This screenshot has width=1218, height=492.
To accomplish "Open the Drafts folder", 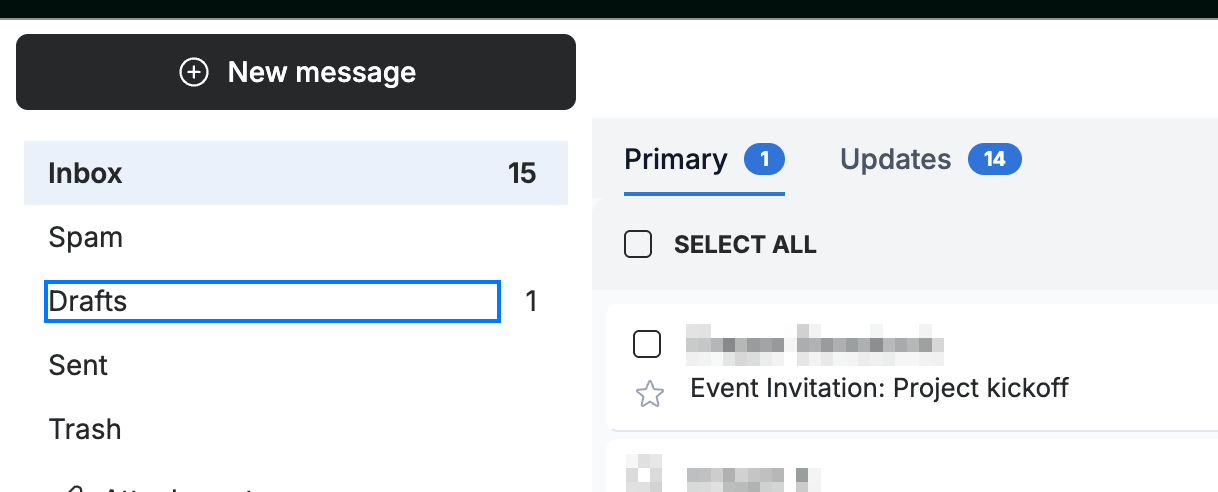I will pyautogui.click(x=272, y=301).
